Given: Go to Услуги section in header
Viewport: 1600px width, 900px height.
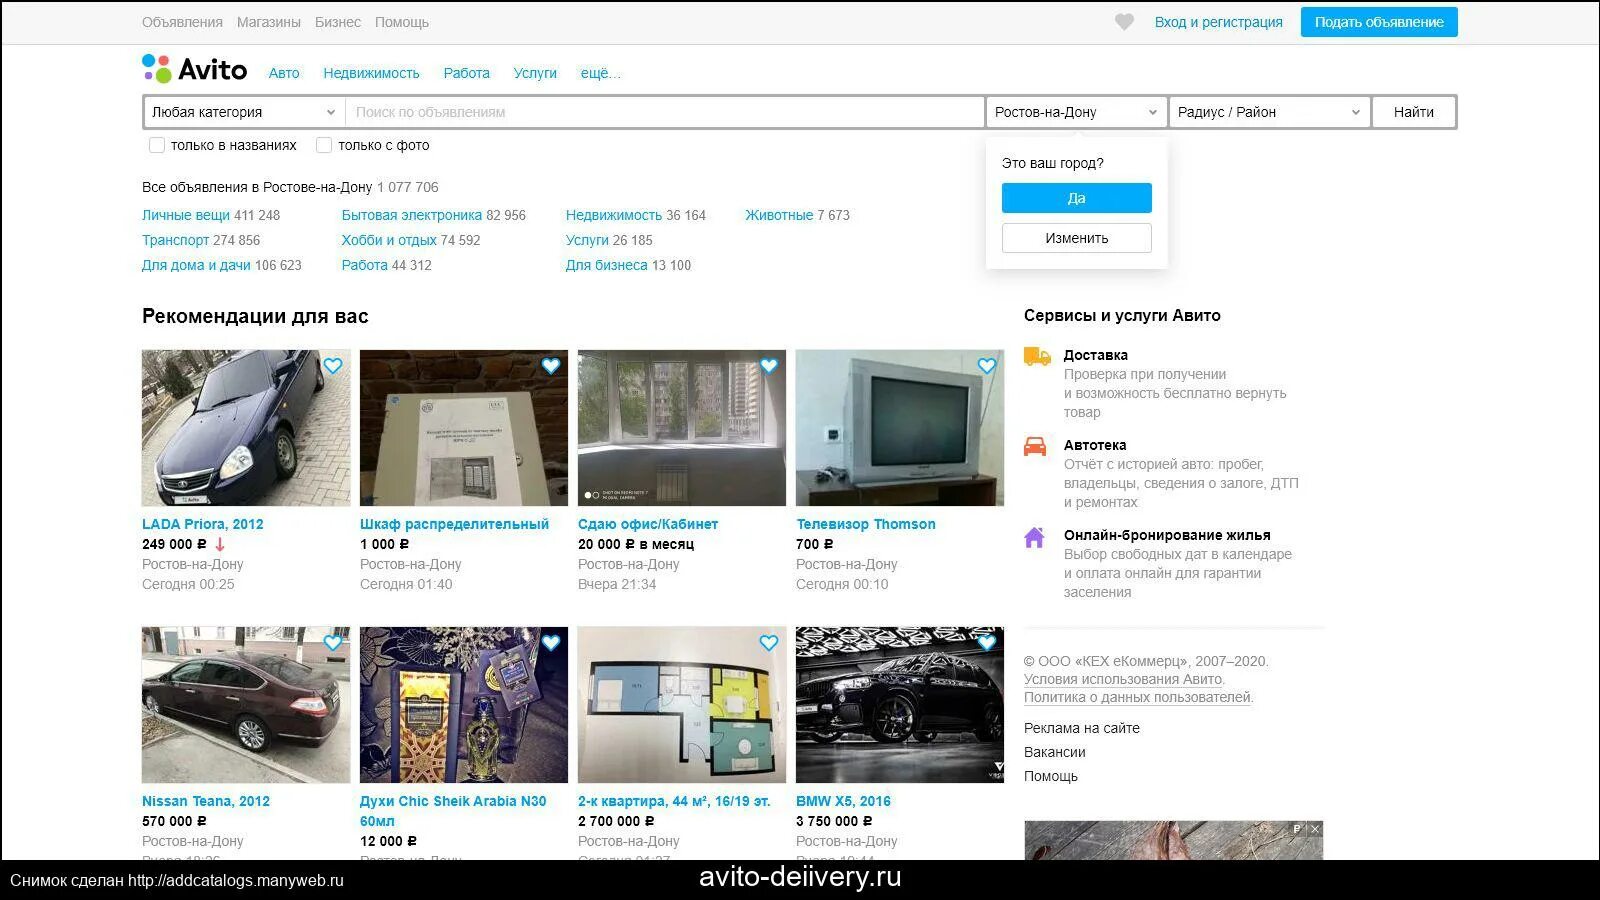Looking at the screenshot, I should click(x=535, y=73).
